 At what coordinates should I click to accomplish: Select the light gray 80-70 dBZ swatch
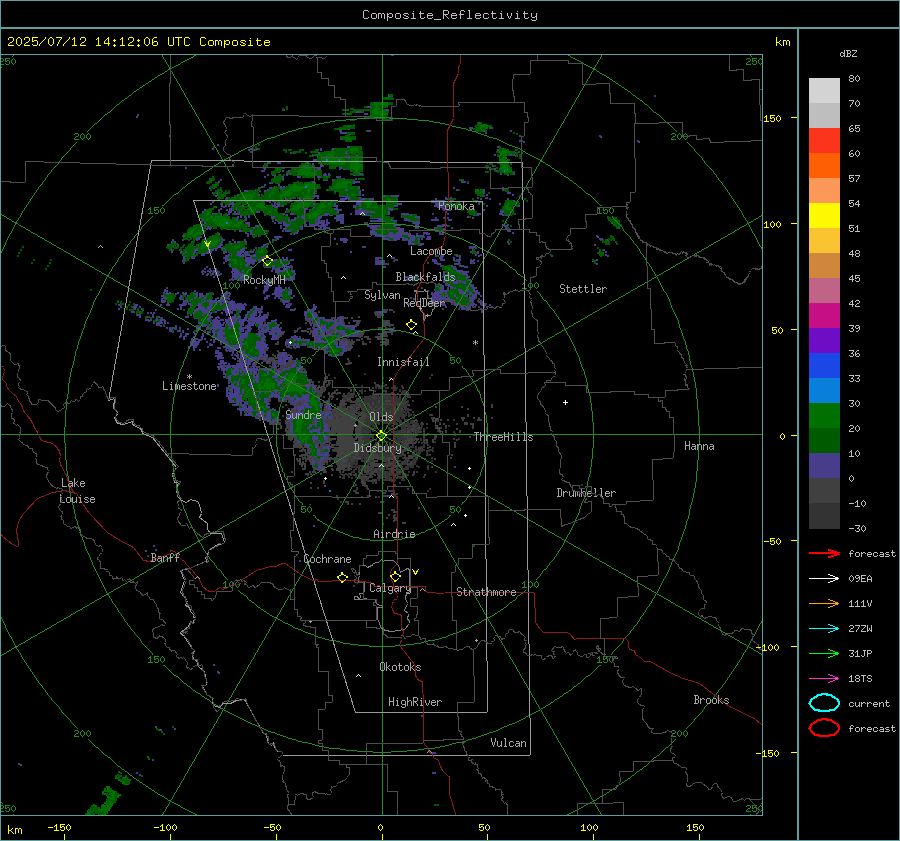[x=824, y=90]
